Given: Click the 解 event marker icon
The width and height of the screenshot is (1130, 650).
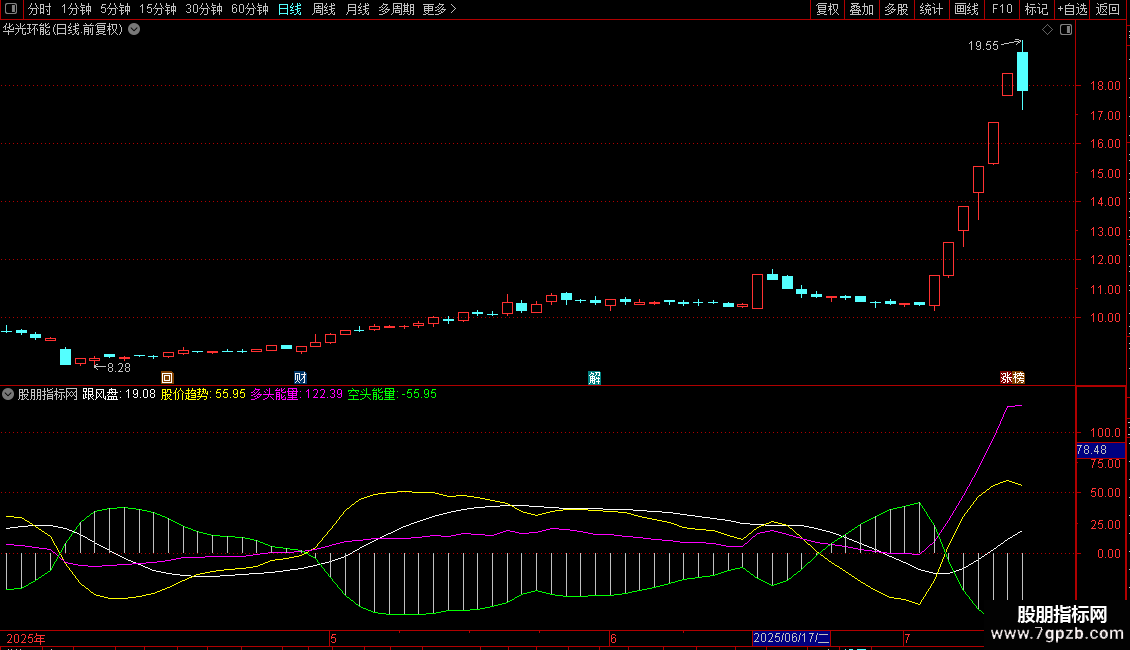Looking at the screenshot, I should coord(595,377).
